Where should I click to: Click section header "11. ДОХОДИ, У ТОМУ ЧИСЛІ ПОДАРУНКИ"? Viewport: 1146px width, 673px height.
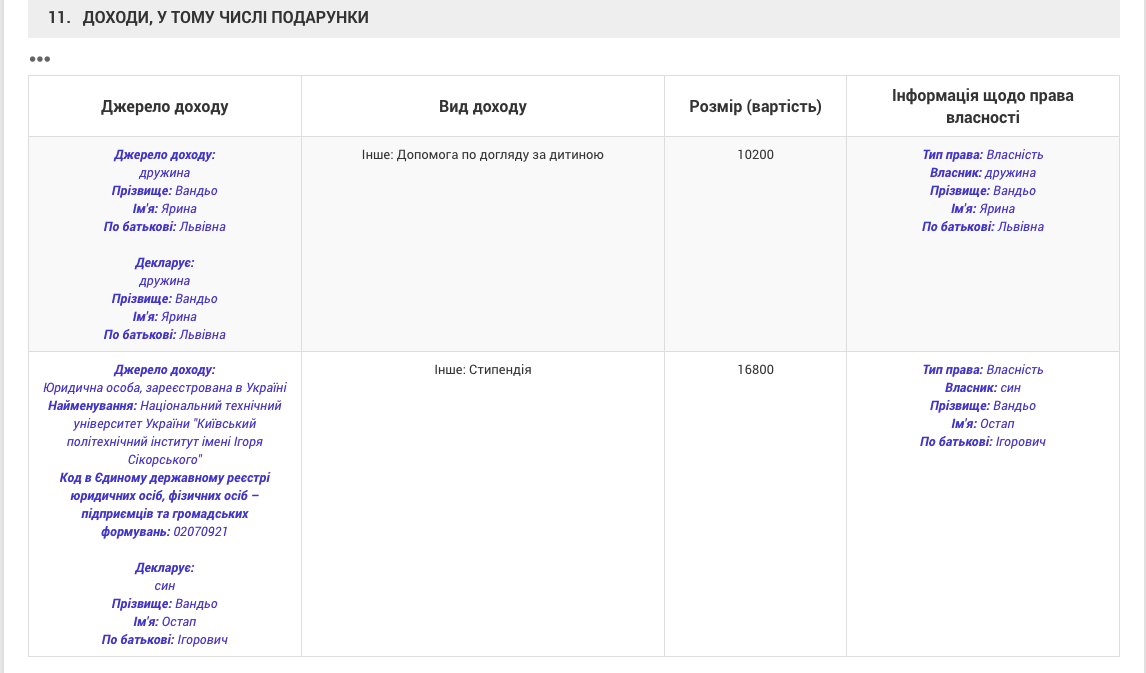[x=209, y=18]
